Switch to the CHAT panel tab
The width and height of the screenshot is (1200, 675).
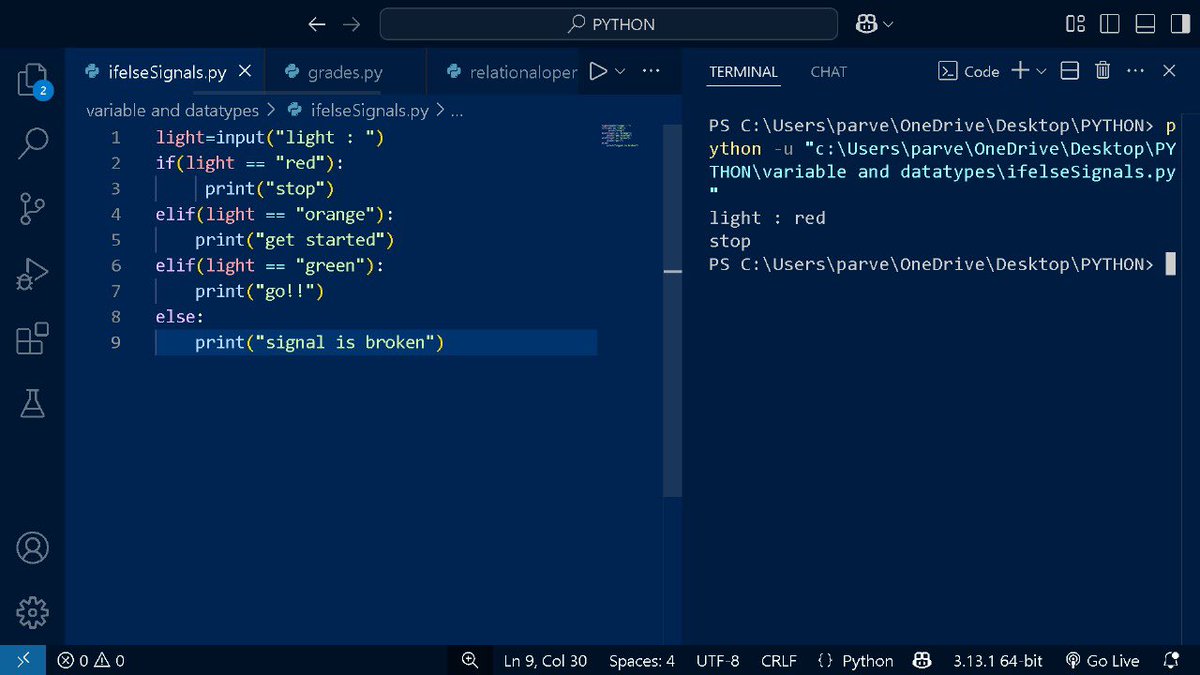(x=828, y=72)
